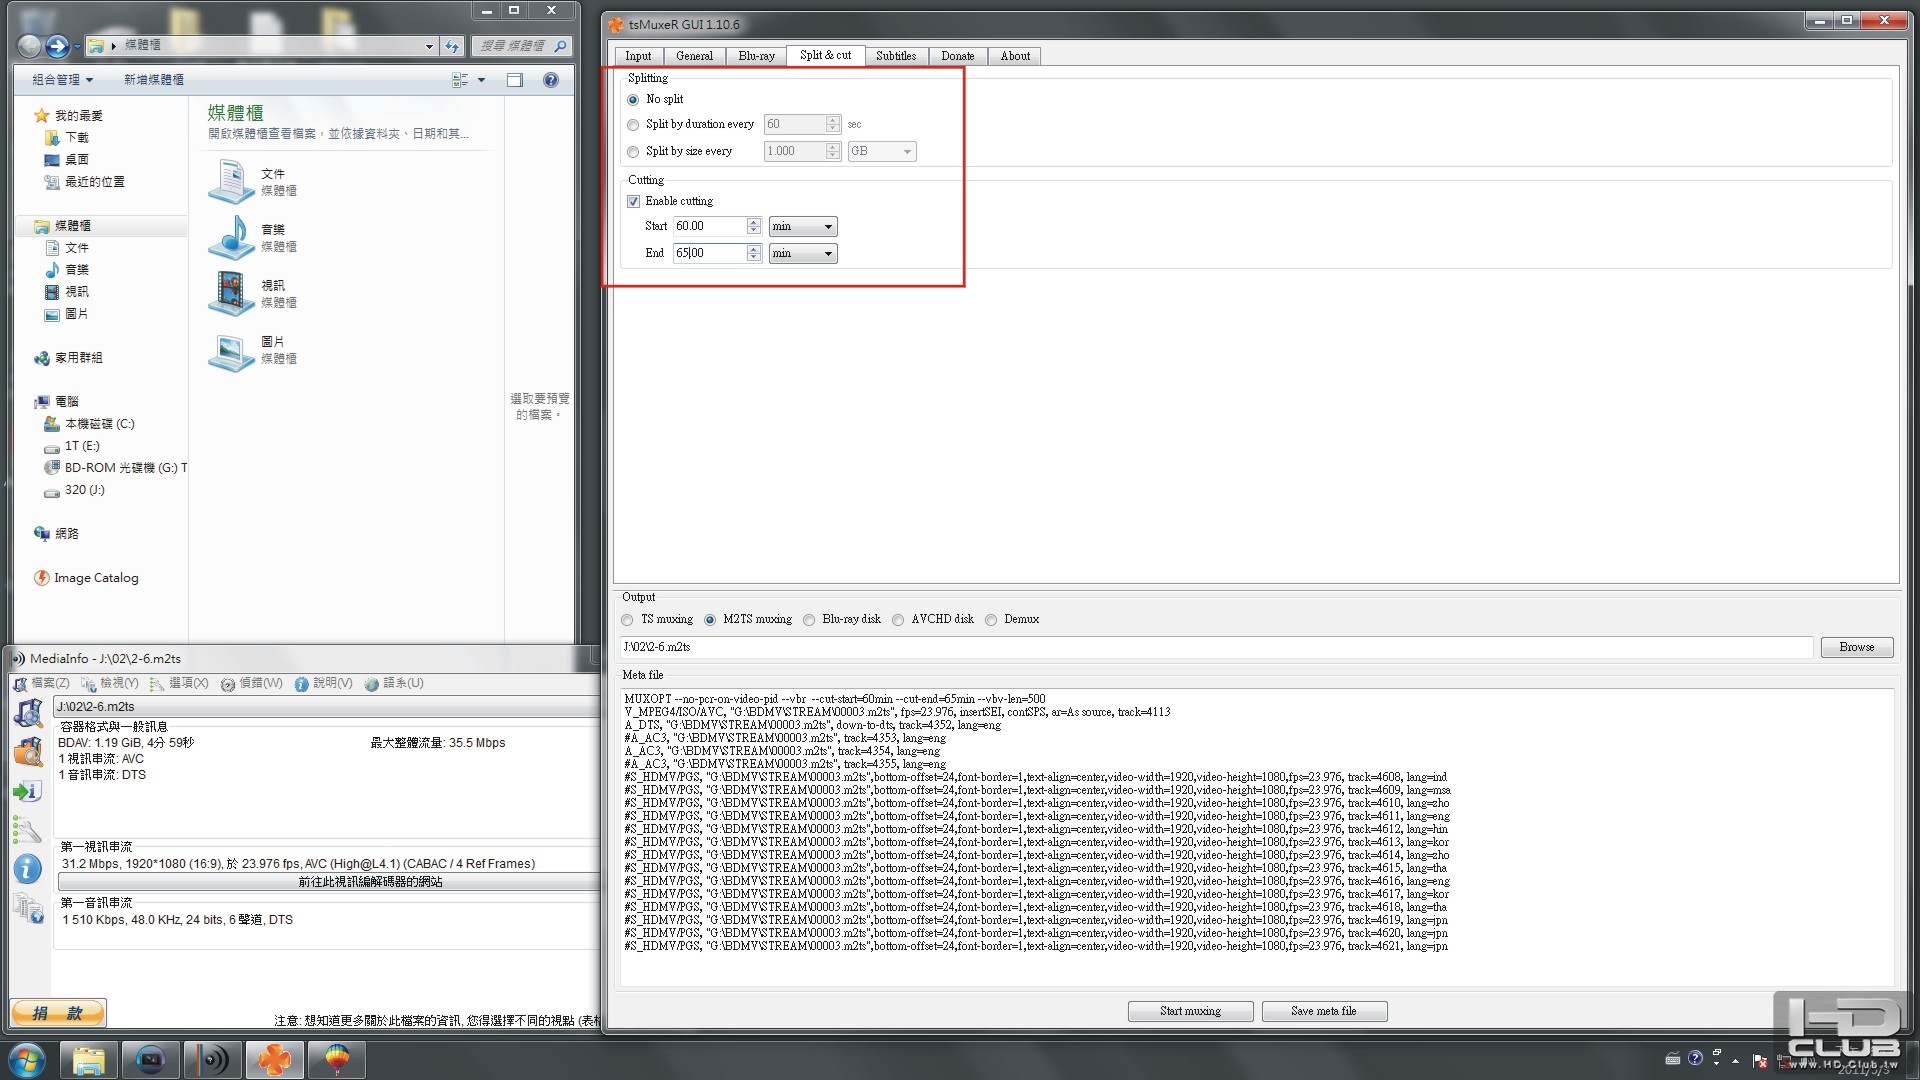1920x1080 pixels.
Task: Open the End time unit dropdown
Action: point(803,254)
